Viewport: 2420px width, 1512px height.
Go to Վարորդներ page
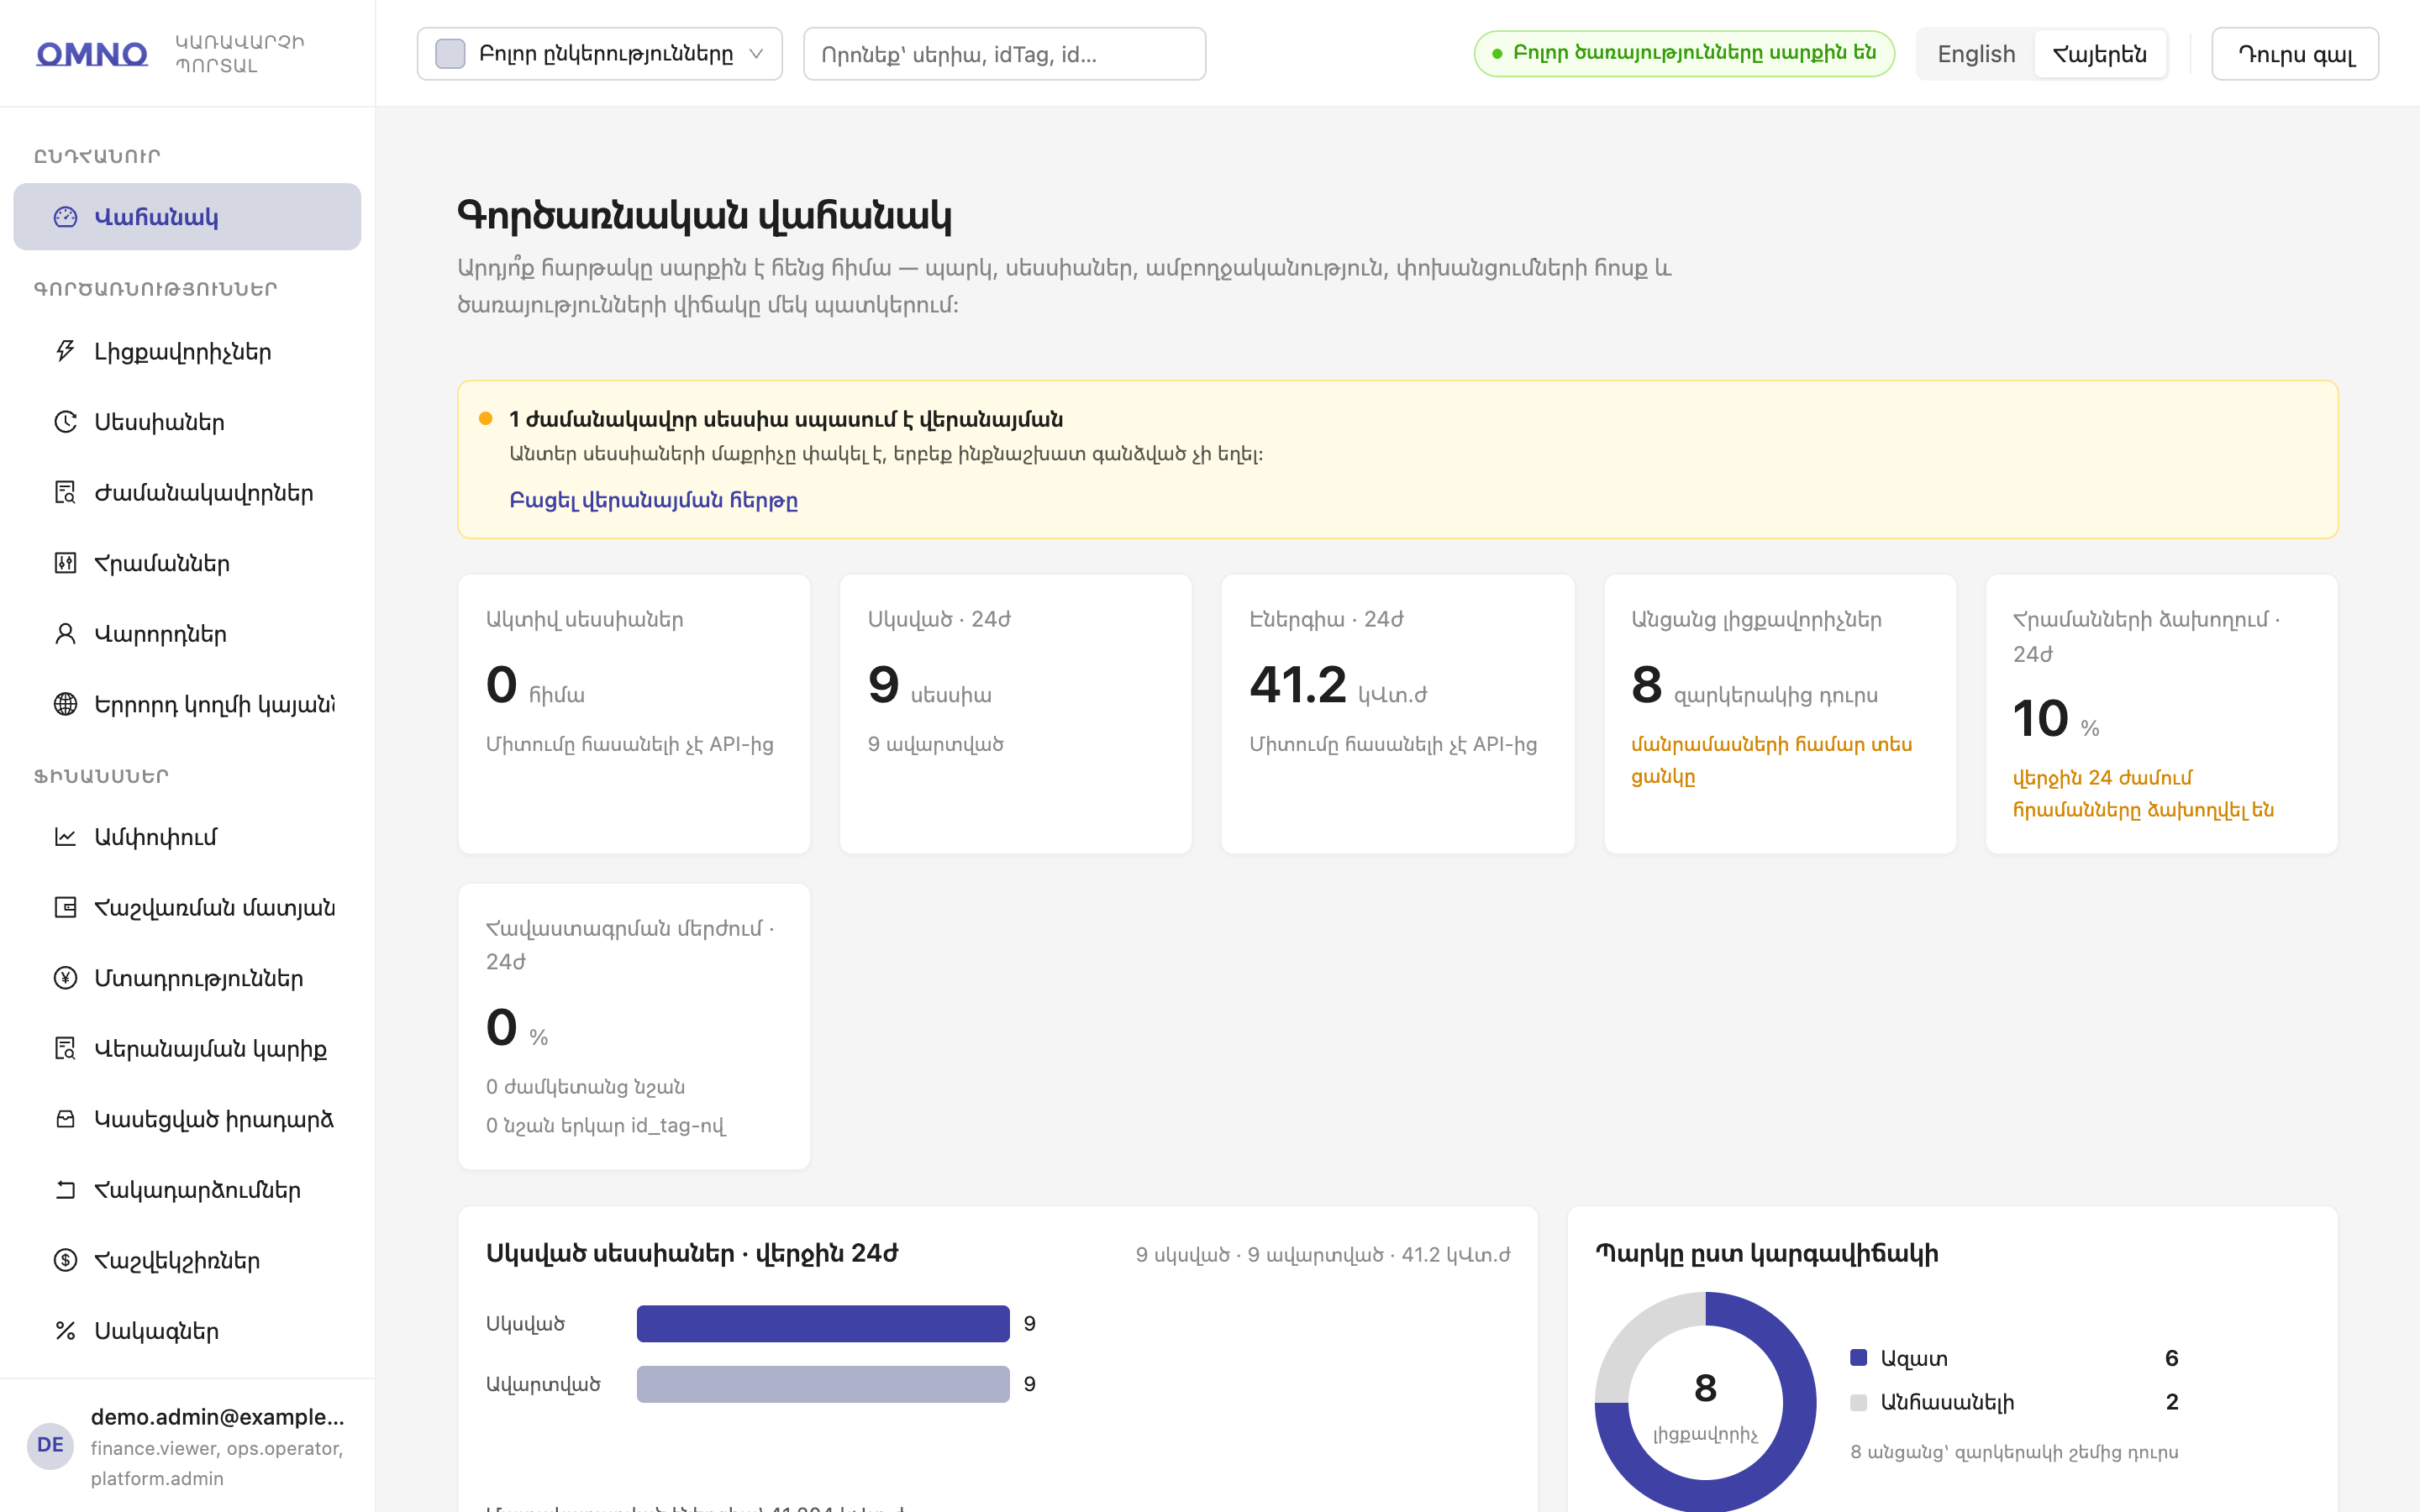coord(187,634)
